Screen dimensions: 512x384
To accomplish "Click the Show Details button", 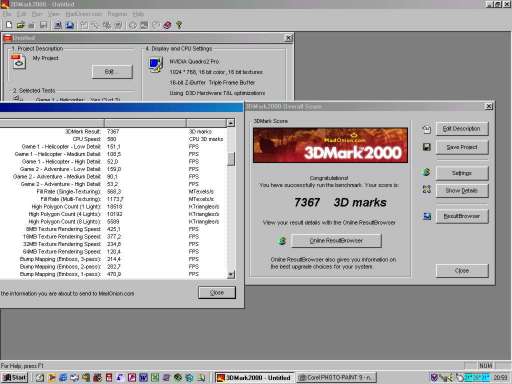I will [x=462, y=190].
